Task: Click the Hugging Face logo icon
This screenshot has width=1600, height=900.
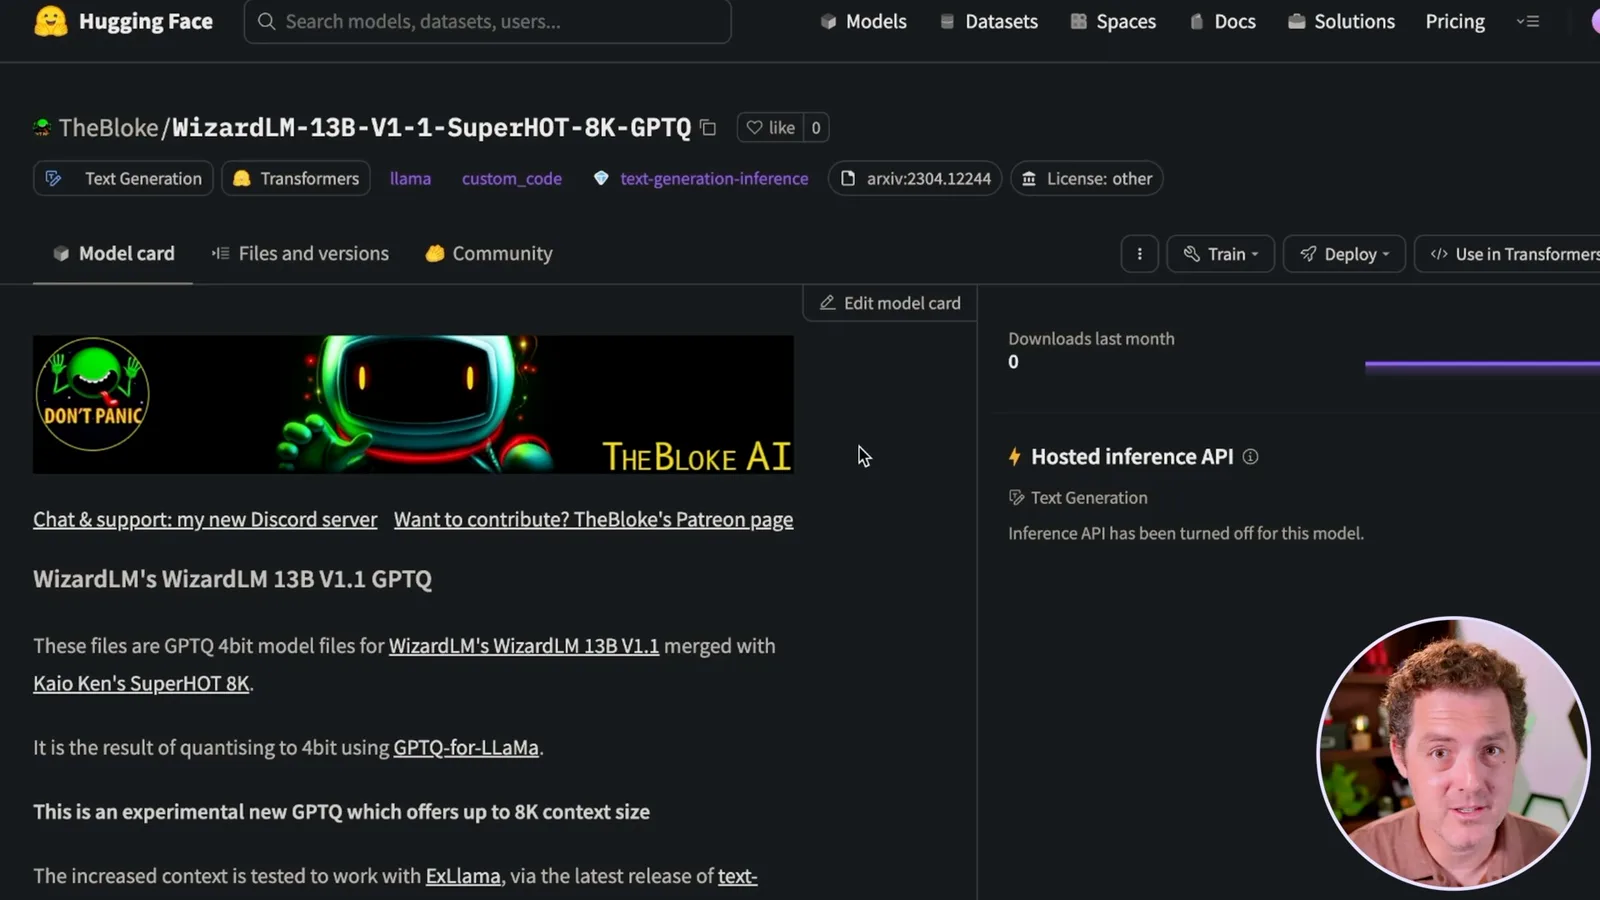Action: 51,21
